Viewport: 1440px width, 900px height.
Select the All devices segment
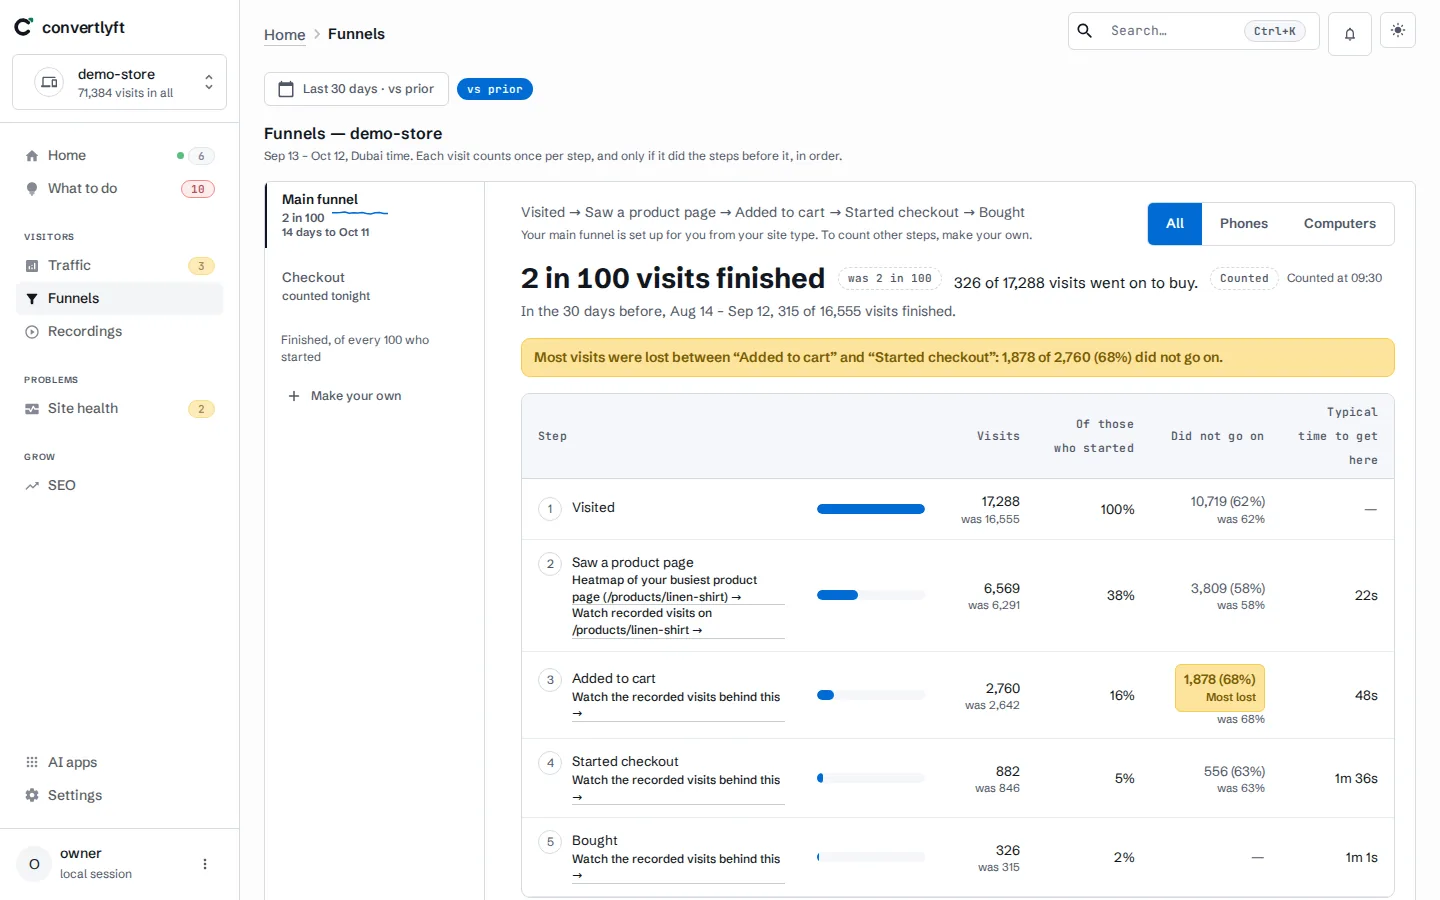tap(1175, 224)
